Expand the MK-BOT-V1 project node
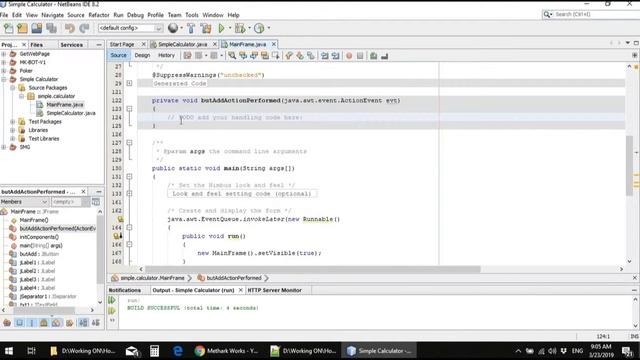640x360 pixels. click(4, 62)
